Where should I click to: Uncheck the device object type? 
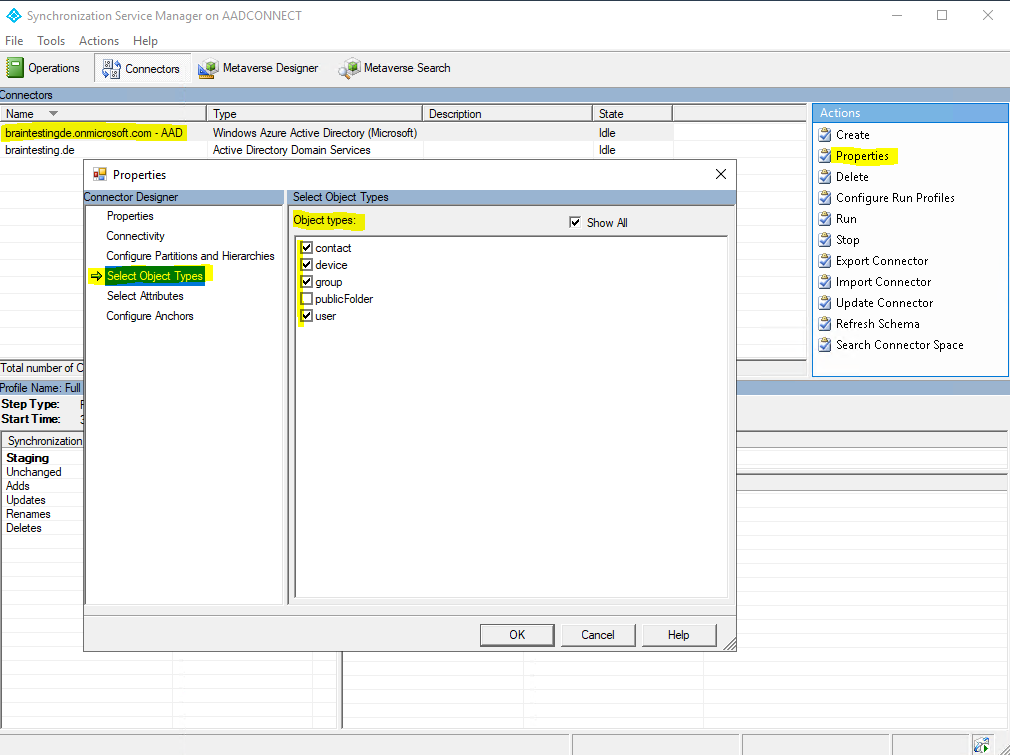(307, 265)
